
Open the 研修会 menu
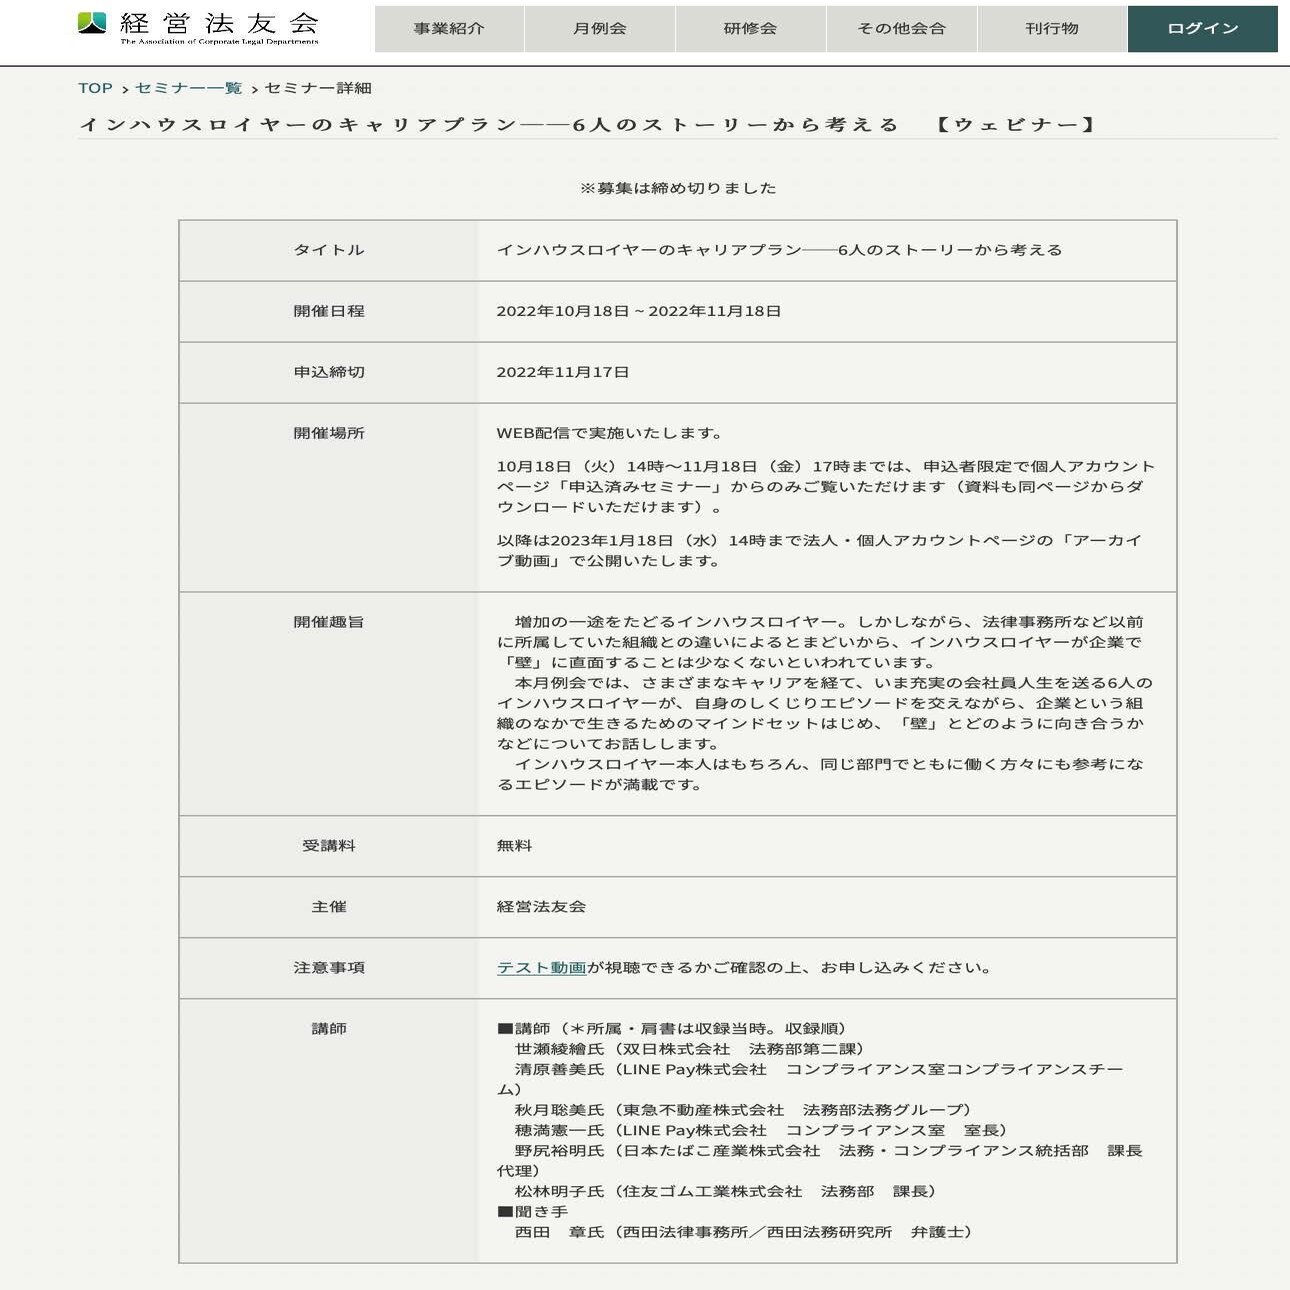coord(750,29)
